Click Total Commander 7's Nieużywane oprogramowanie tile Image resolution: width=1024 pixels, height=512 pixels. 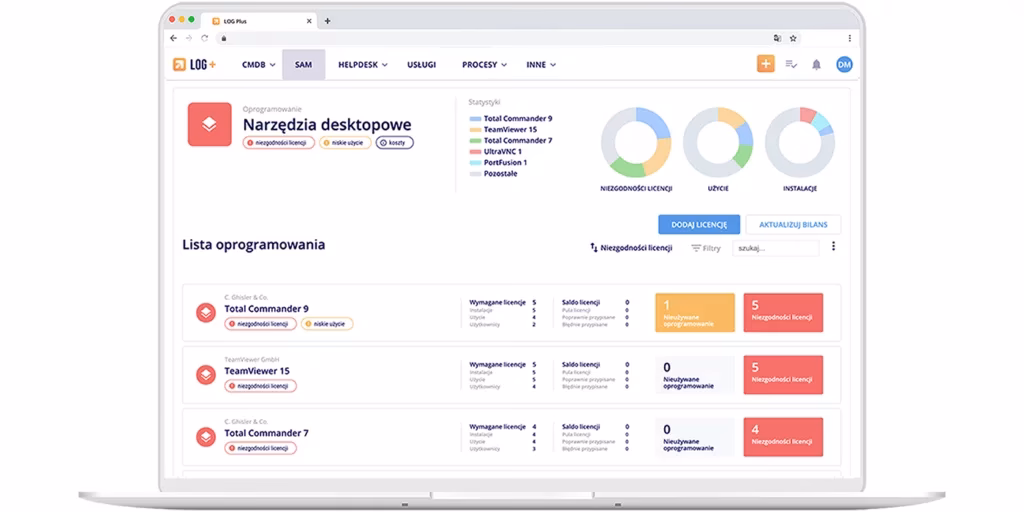695,437
